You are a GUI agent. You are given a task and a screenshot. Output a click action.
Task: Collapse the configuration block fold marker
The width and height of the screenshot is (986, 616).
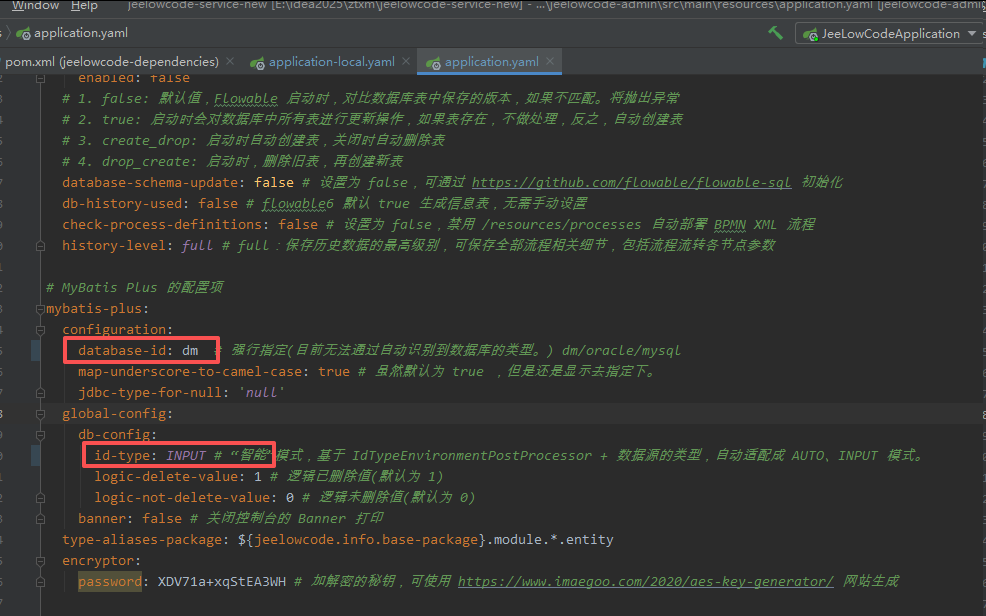(40, 329)
